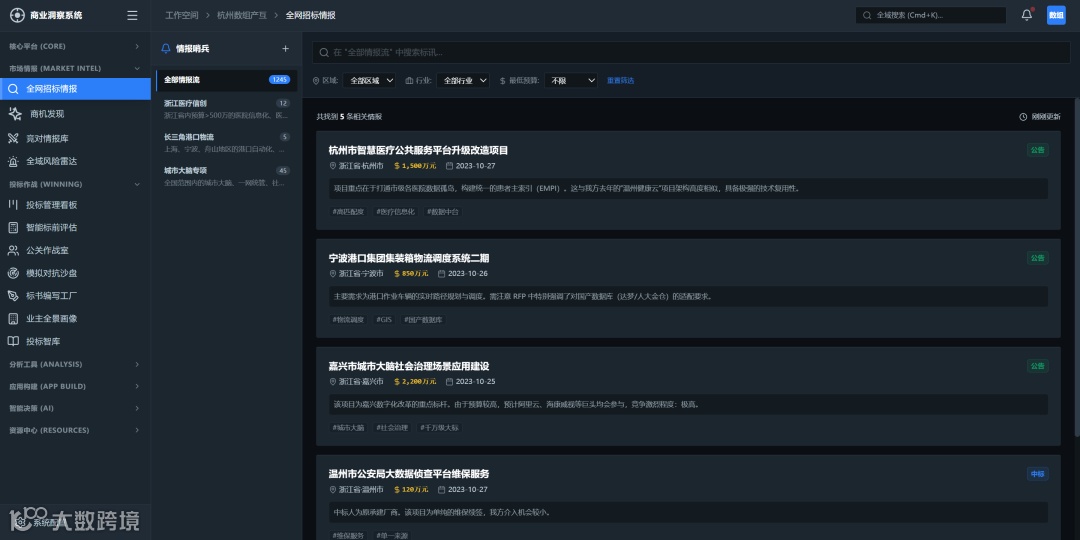
Task: Click the magnifier icon in global search
Action: pos(867,15)
